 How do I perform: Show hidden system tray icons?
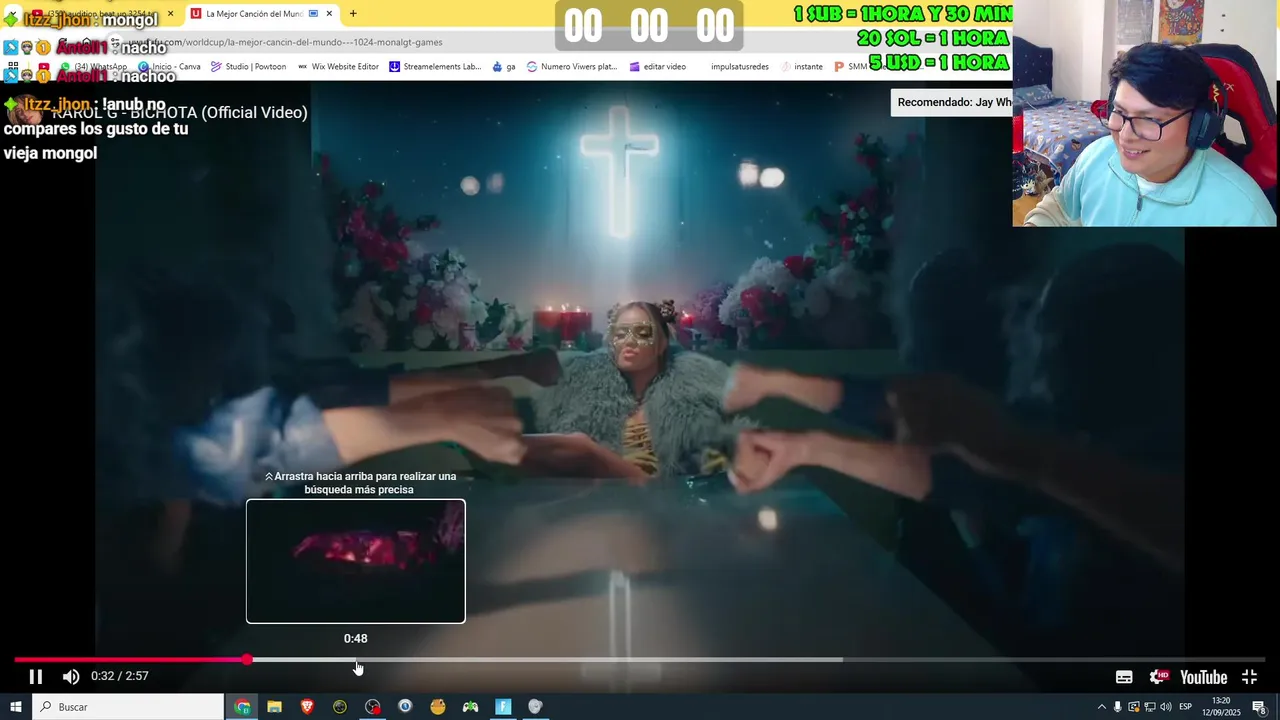pos(1102,707)
